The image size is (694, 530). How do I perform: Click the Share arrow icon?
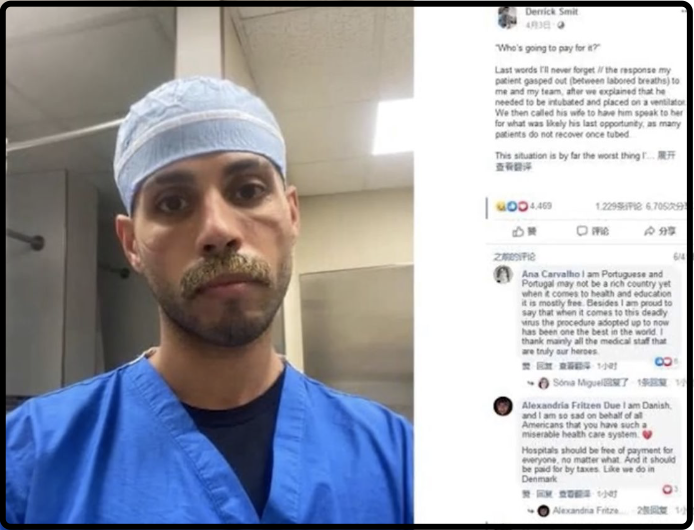649,231
